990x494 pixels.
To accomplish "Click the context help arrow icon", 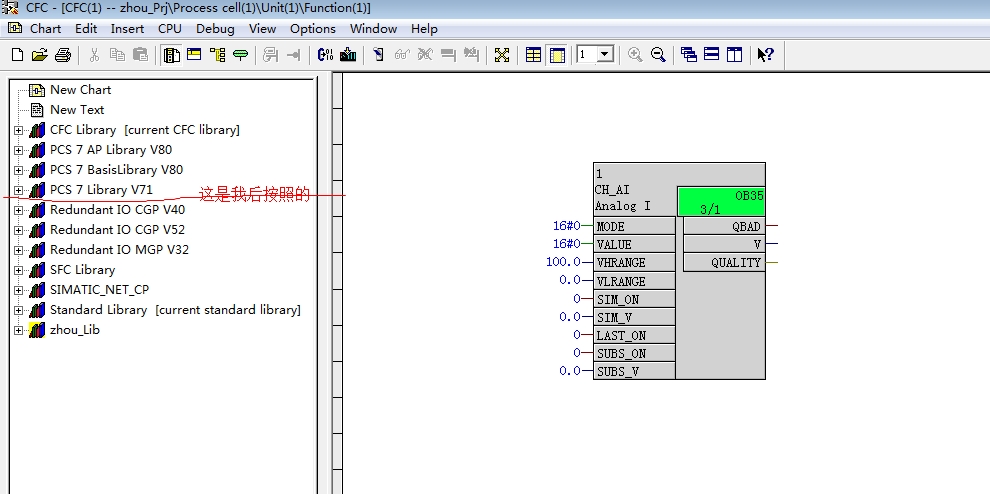I will [765, 55].
